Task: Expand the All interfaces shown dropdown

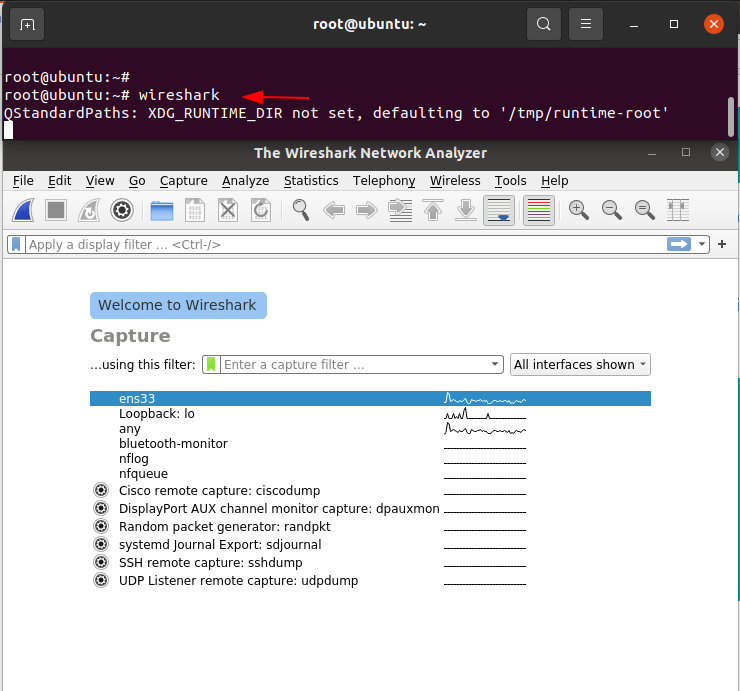Action: pos(580,364)
